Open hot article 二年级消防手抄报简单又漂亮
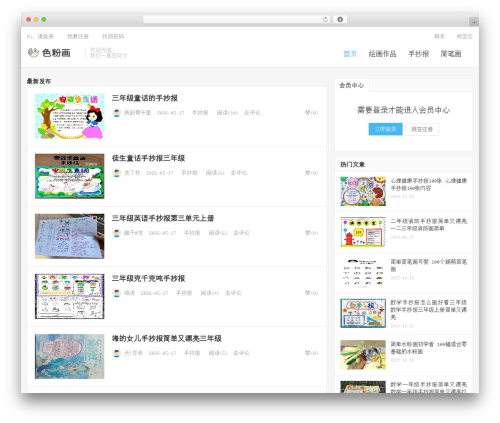This screenshot has width=500, height=423. (x=429, y=225)
